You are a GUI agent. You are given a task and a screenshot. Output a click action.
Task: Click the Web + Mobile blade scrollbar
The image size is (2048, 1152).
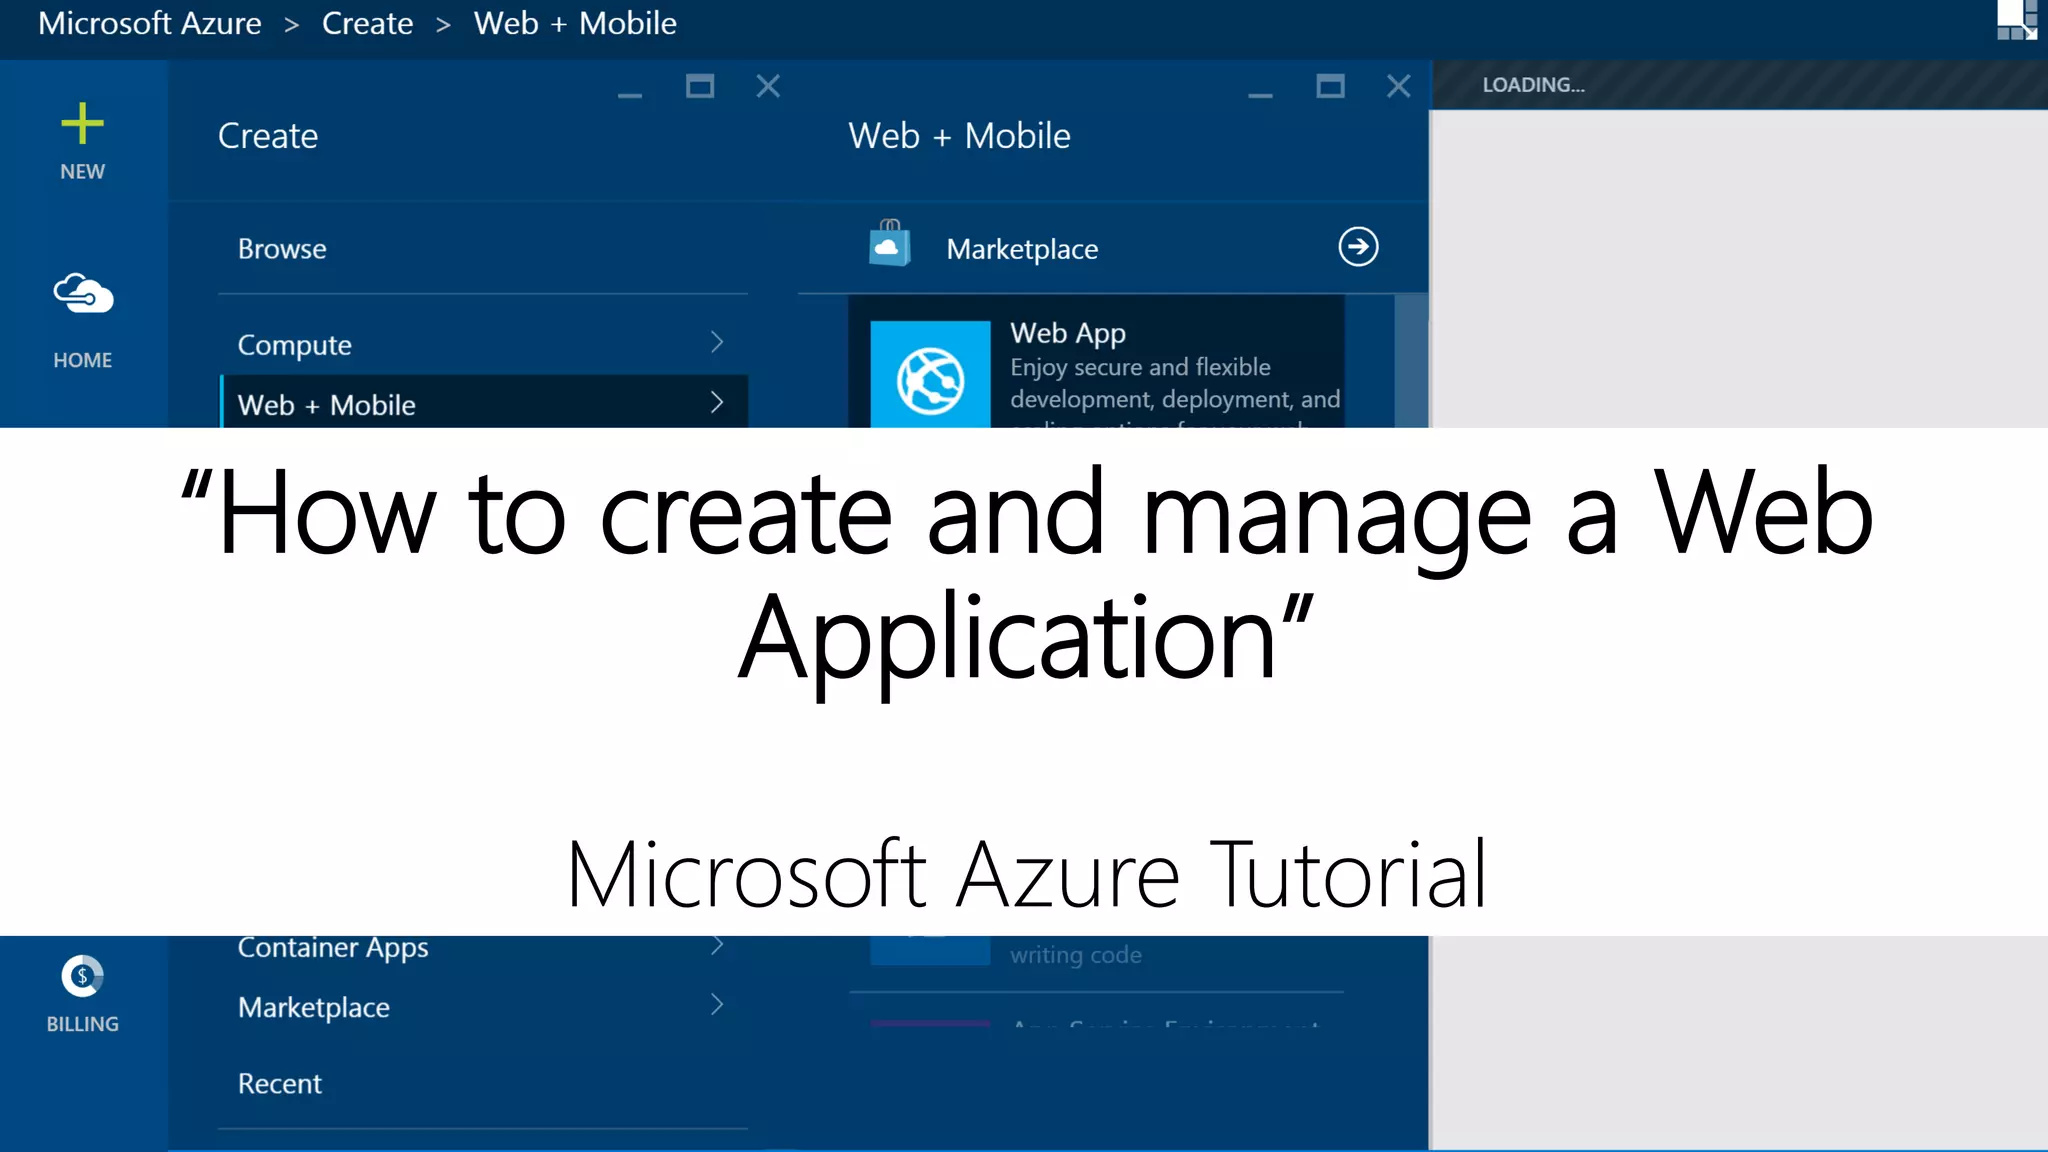click(1411, 361)
